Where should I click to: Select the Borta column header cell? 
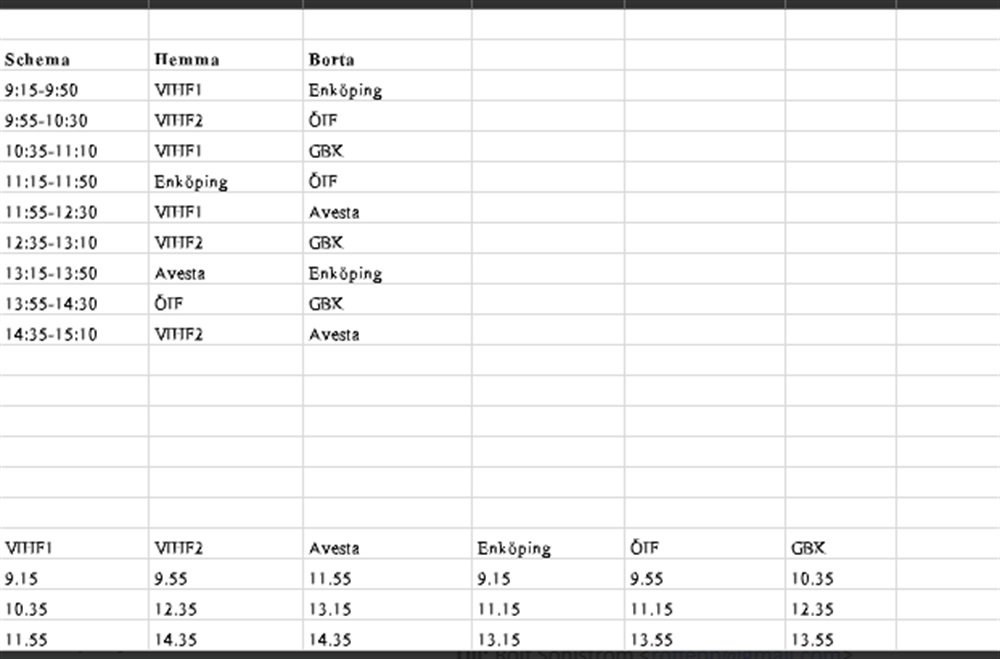point(331,60)
